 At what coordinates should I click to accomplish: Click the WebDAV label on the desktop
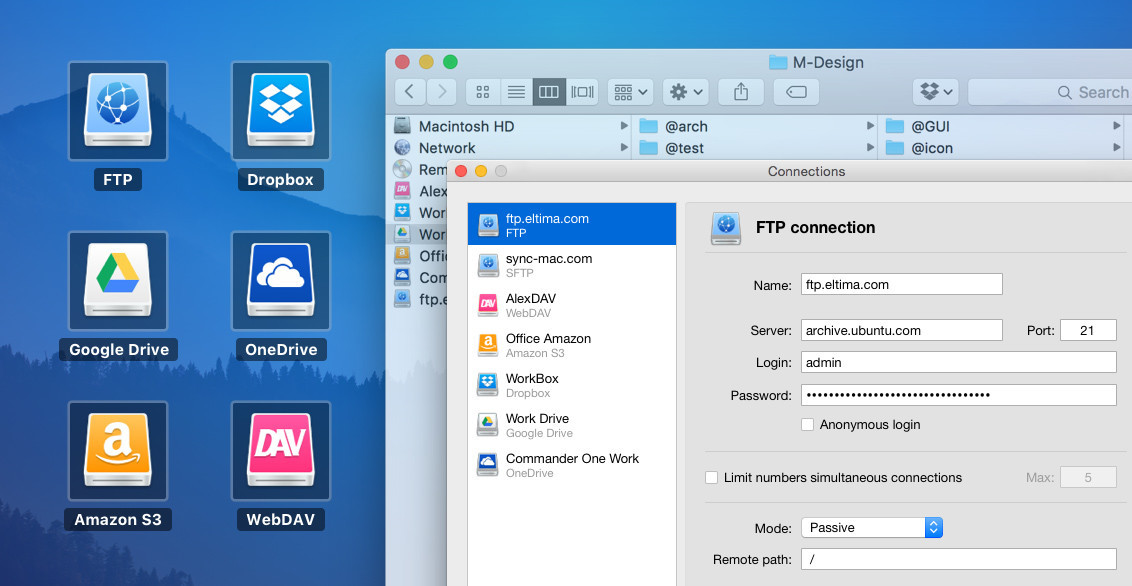(x=281, y=520)
